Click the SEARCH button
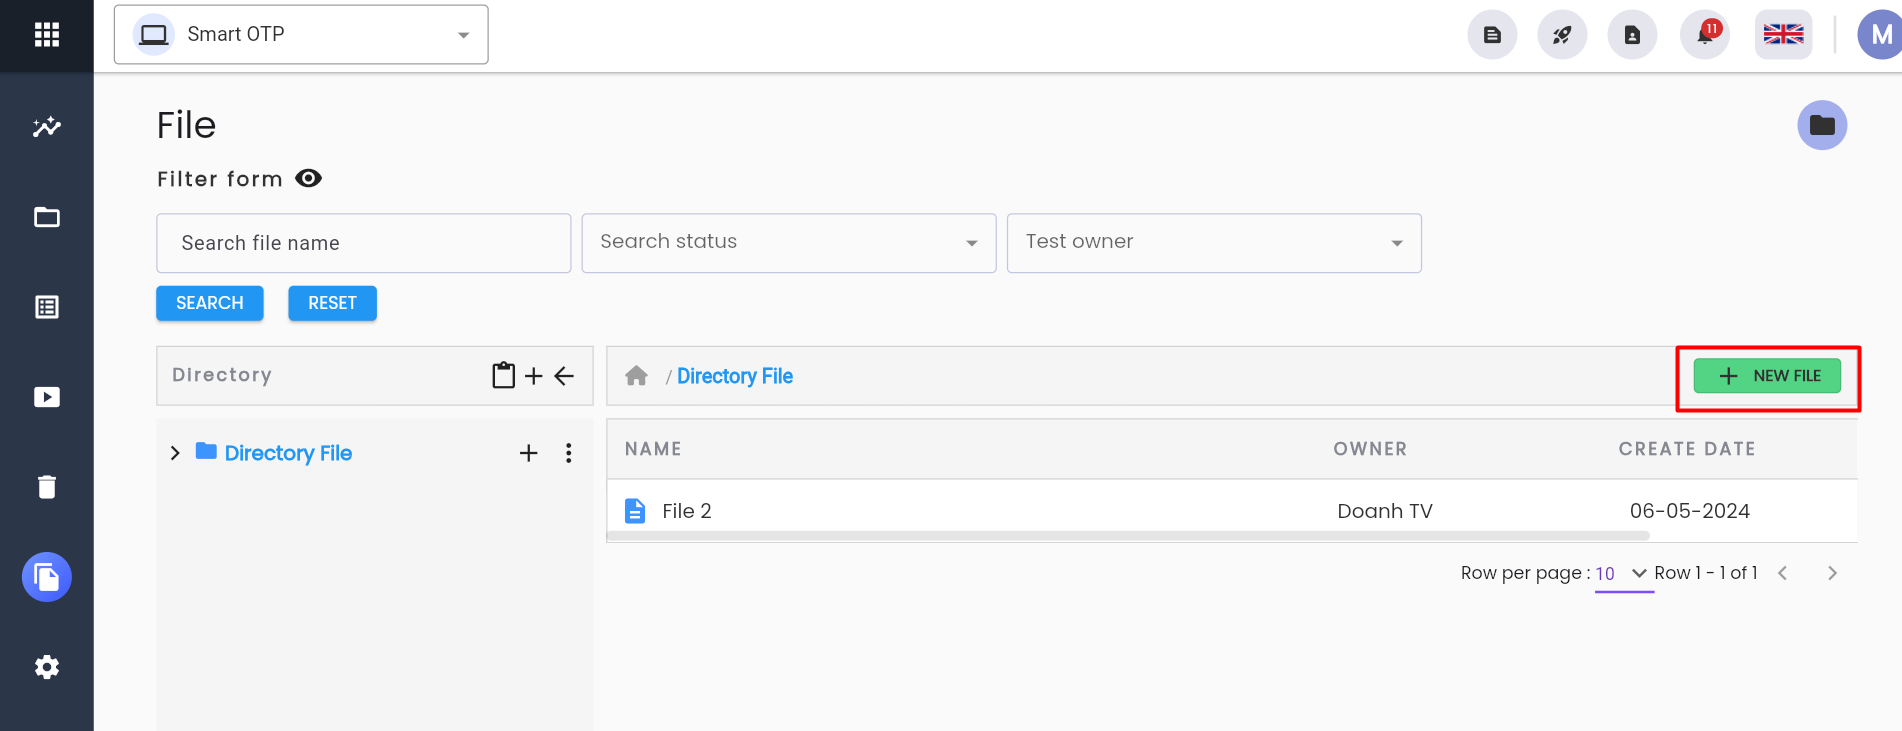 pyautogui.click(x=210, y=303)
